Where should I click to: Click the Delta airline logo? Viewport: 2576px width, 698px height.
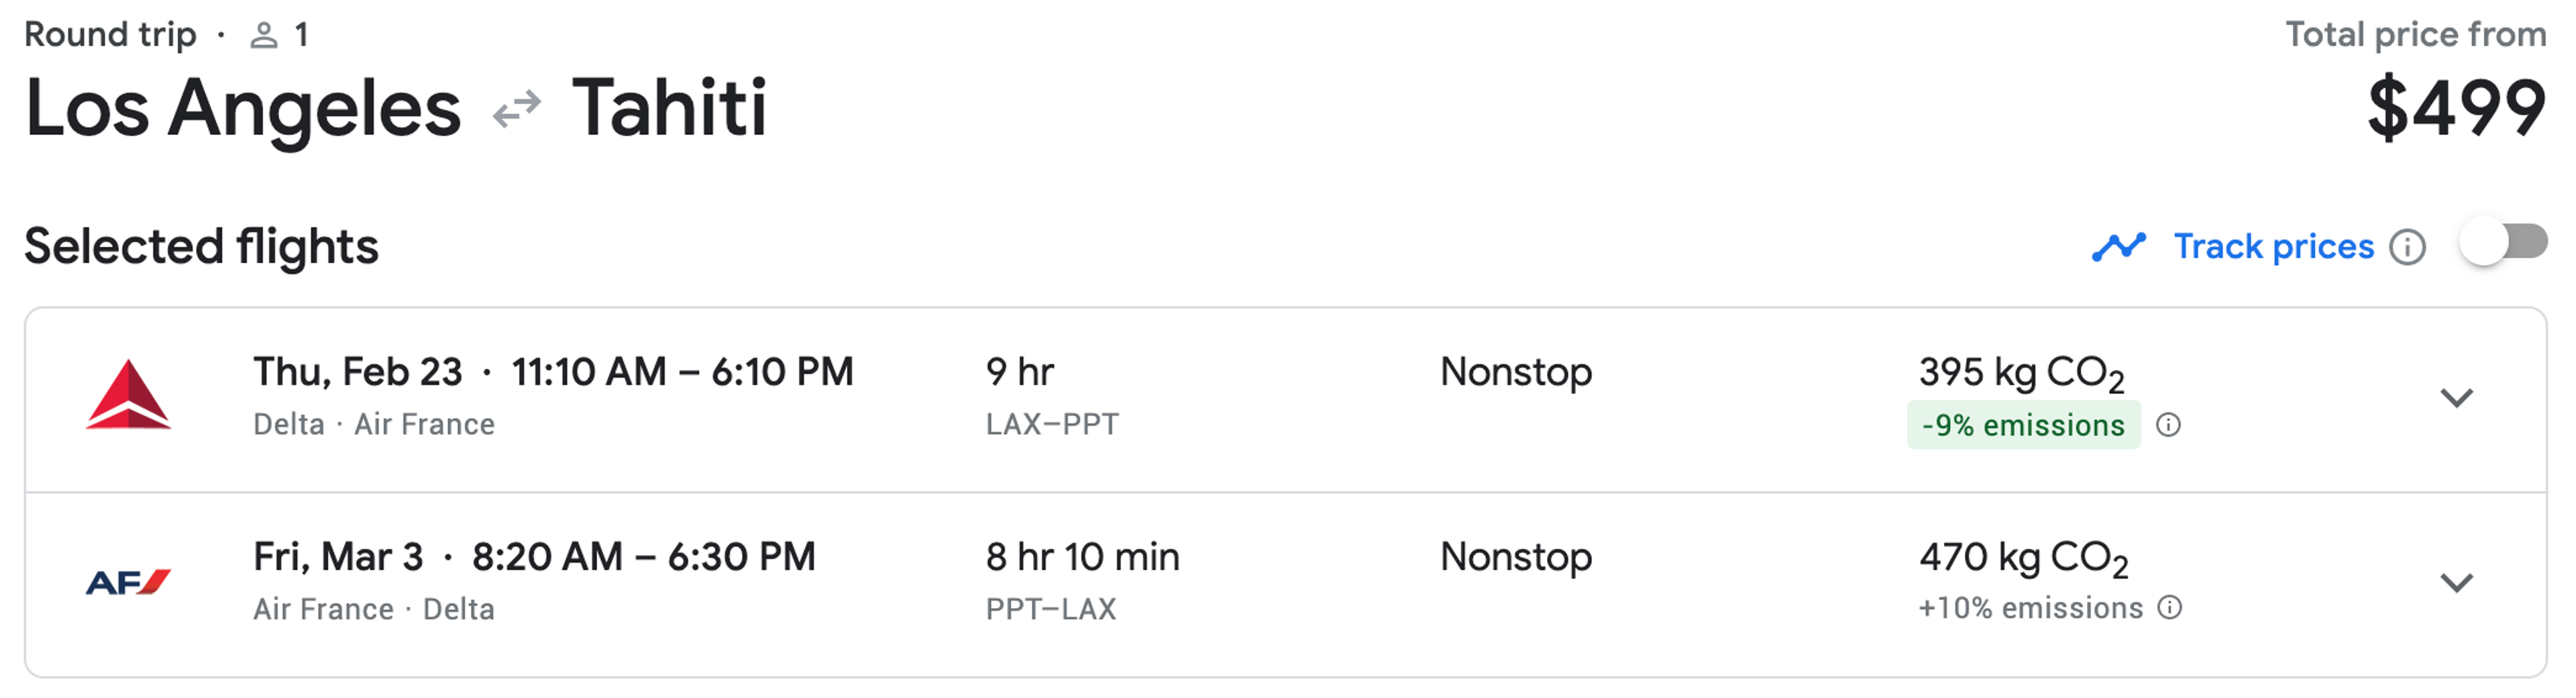[x=128, y=395]
